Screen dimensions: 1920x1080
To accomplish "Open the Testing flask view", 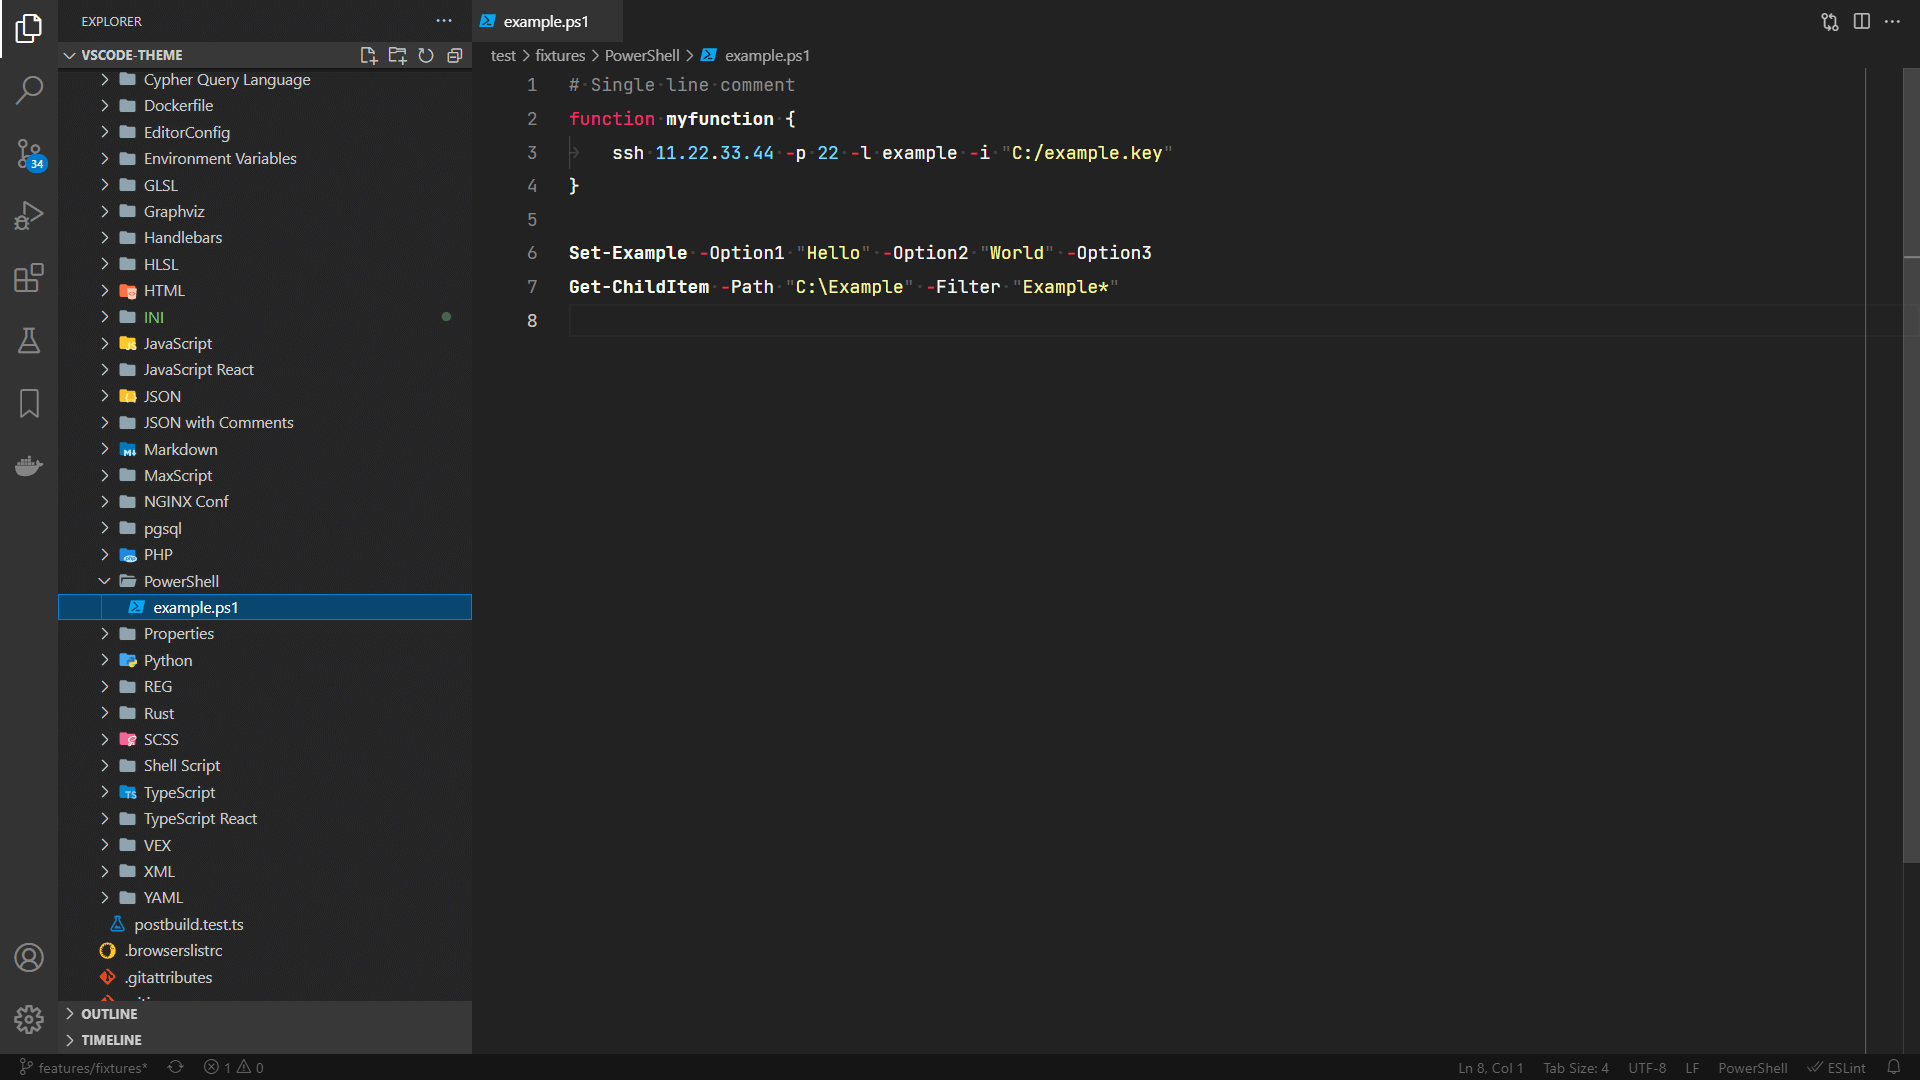I will (x=29, y=341).
